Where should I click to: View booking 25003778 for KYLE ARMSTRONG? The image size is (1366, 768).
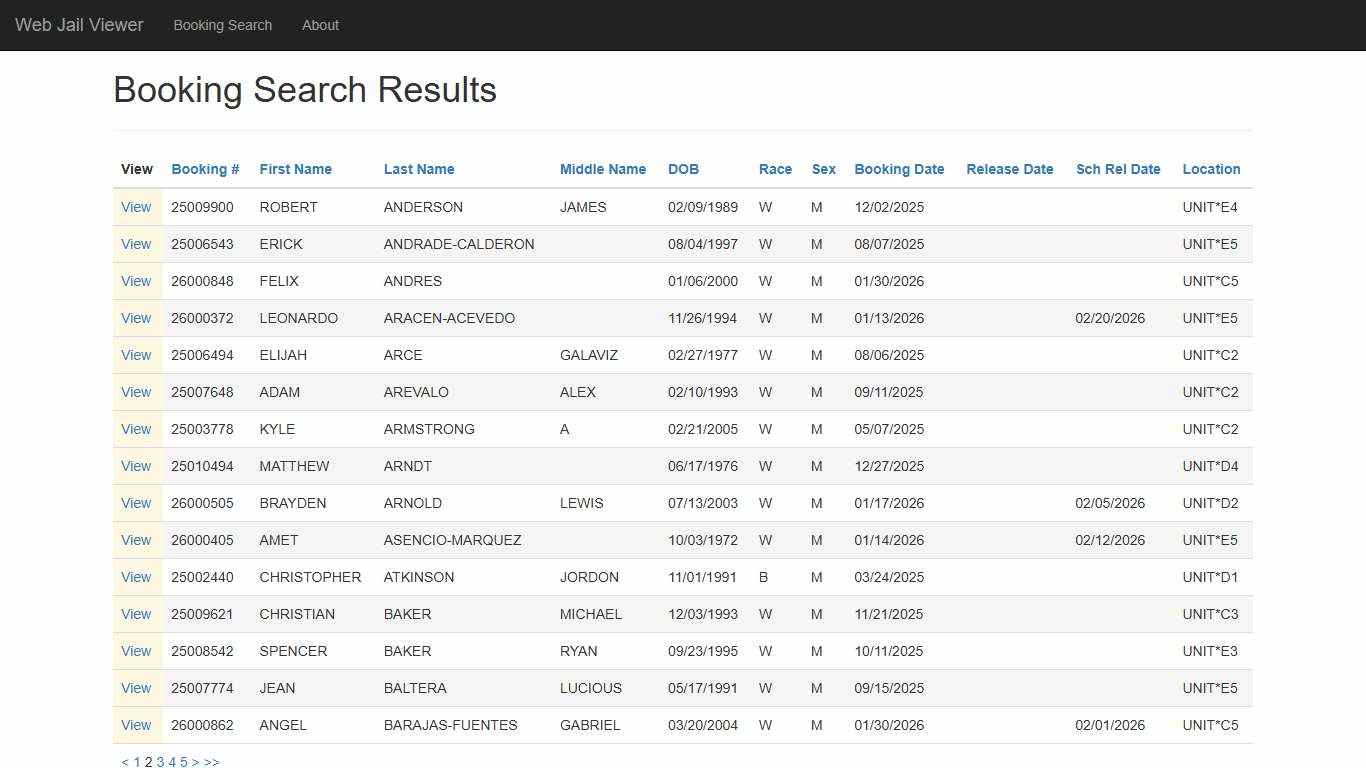click(x=136, y=429)
